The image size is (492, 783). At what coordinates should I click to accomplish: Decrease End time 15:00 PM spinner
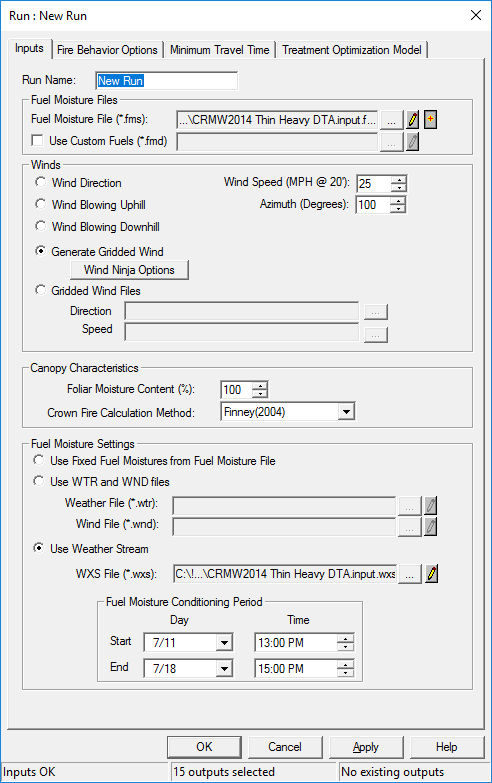click(345, 673)
